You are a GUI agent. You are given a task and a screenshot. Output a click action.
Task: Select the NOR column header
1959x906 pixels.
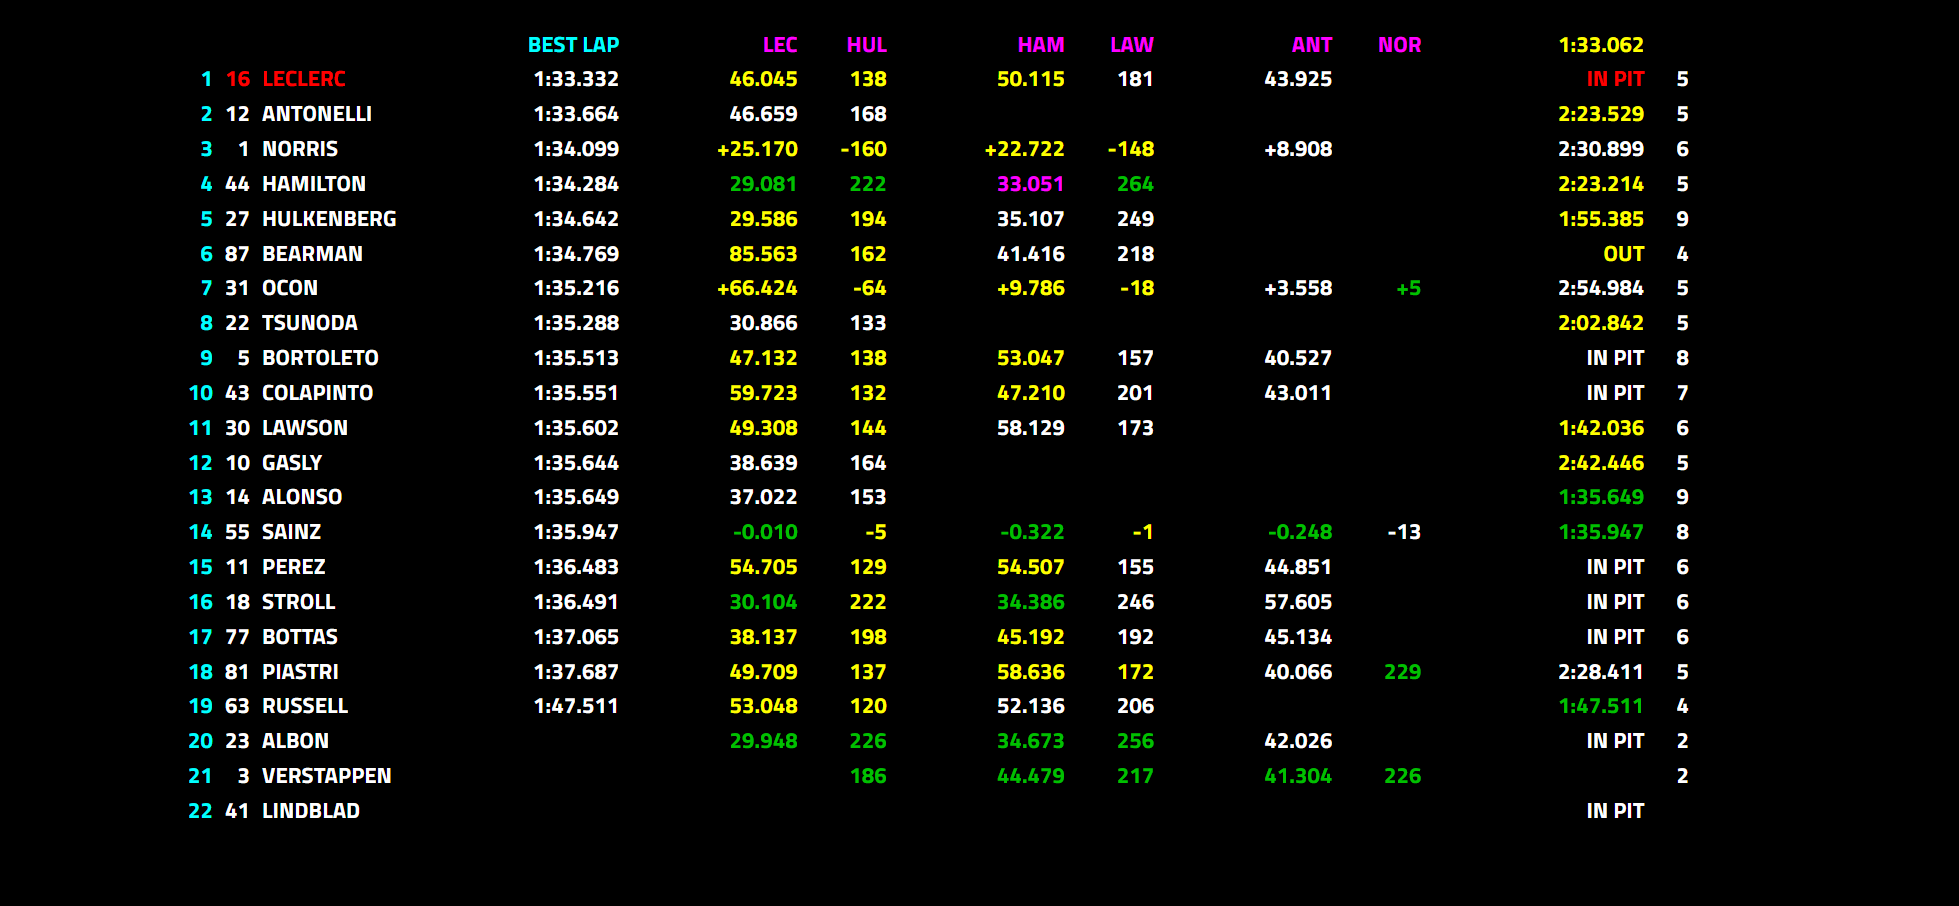[1400, 45]
